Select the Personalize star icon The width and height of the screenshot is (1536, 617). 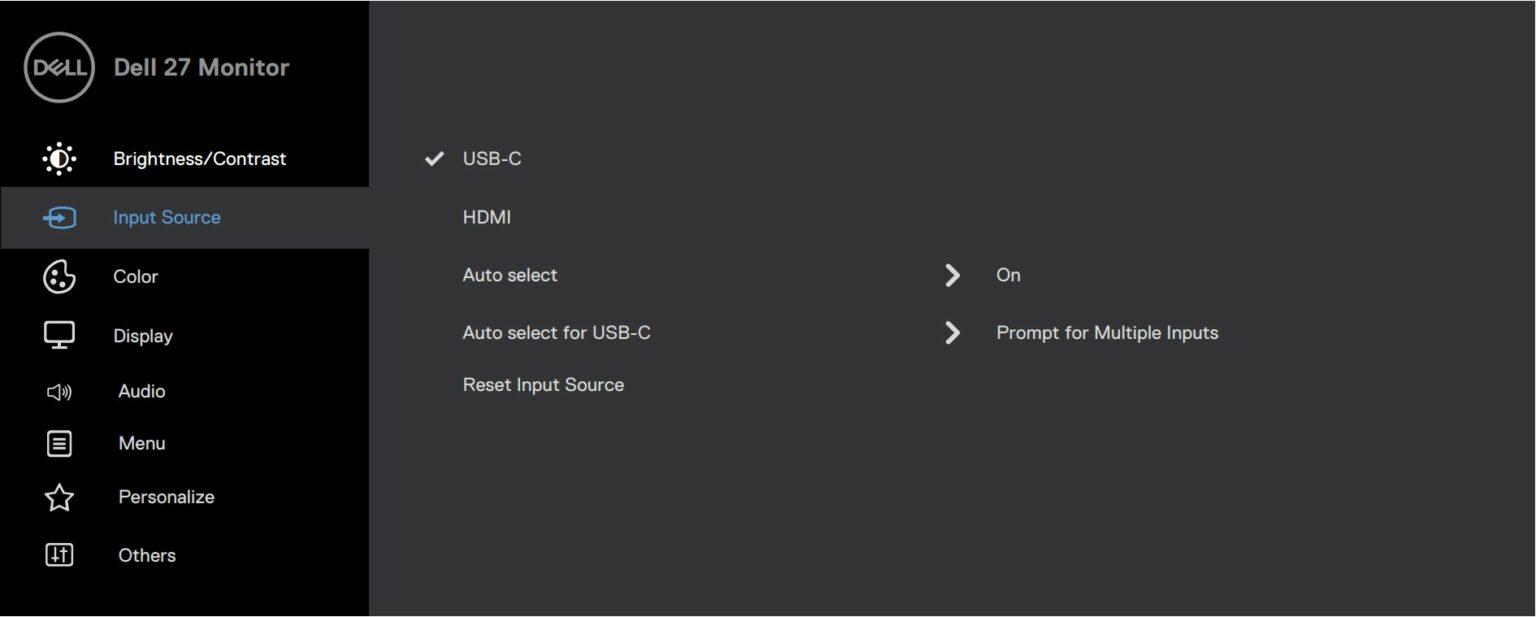[x=59, y=497]
